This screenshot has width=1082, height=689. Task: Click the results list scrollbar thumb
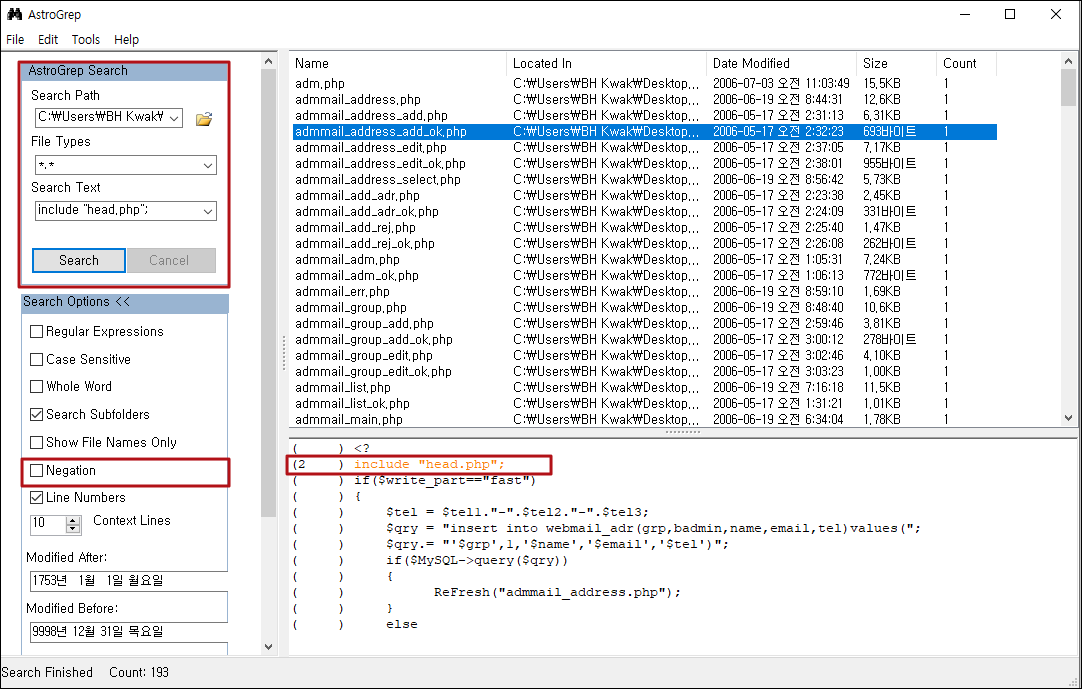1069,87
